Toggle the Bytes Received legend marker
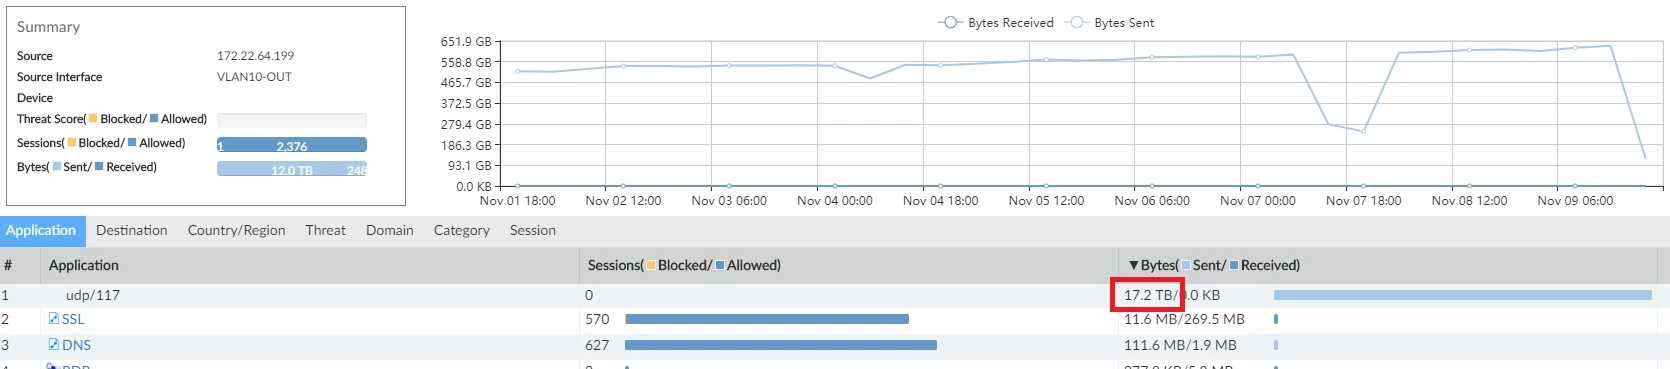 (950, 22)
